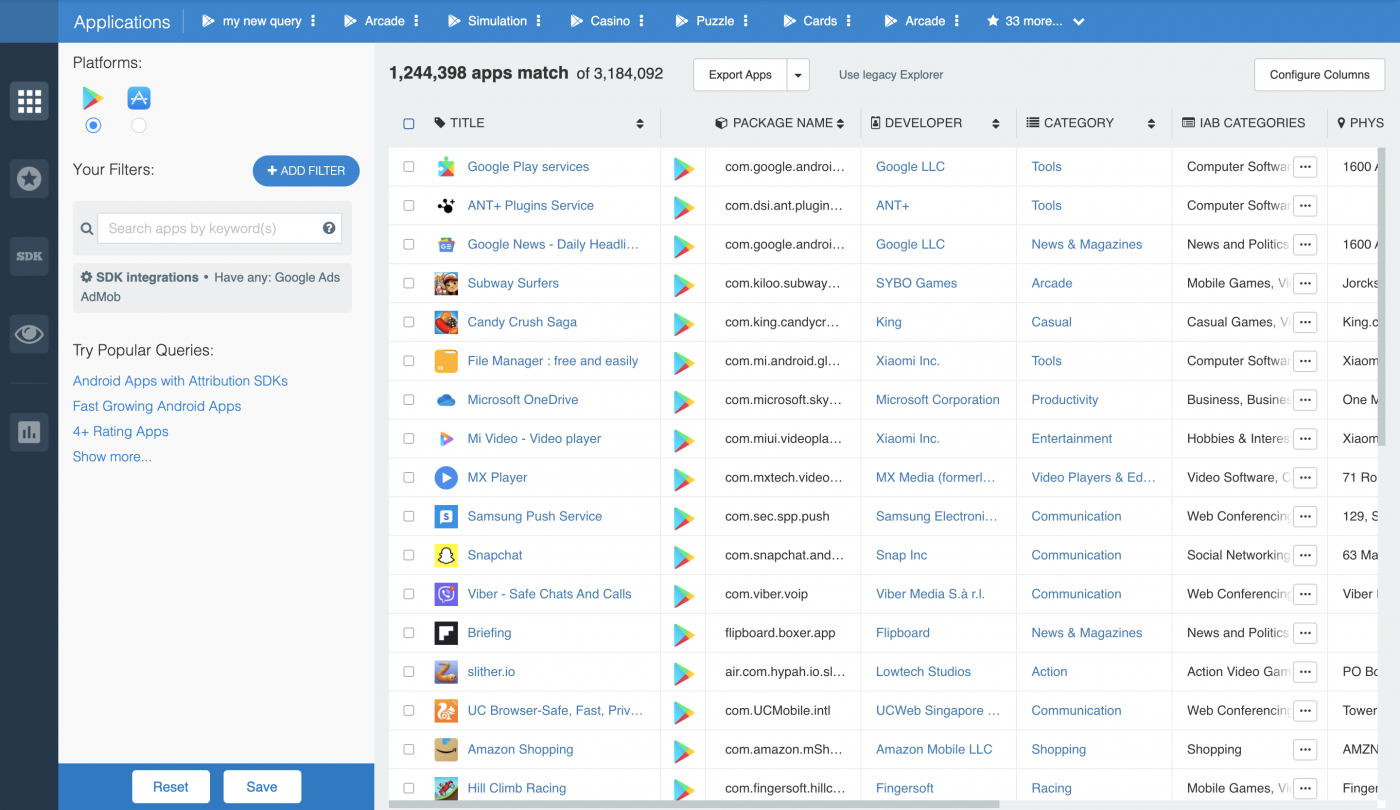1400x810 pixels.
Task: Sort by the PACKAGE NAME column arrows
Action: click(x=840, y=124)
